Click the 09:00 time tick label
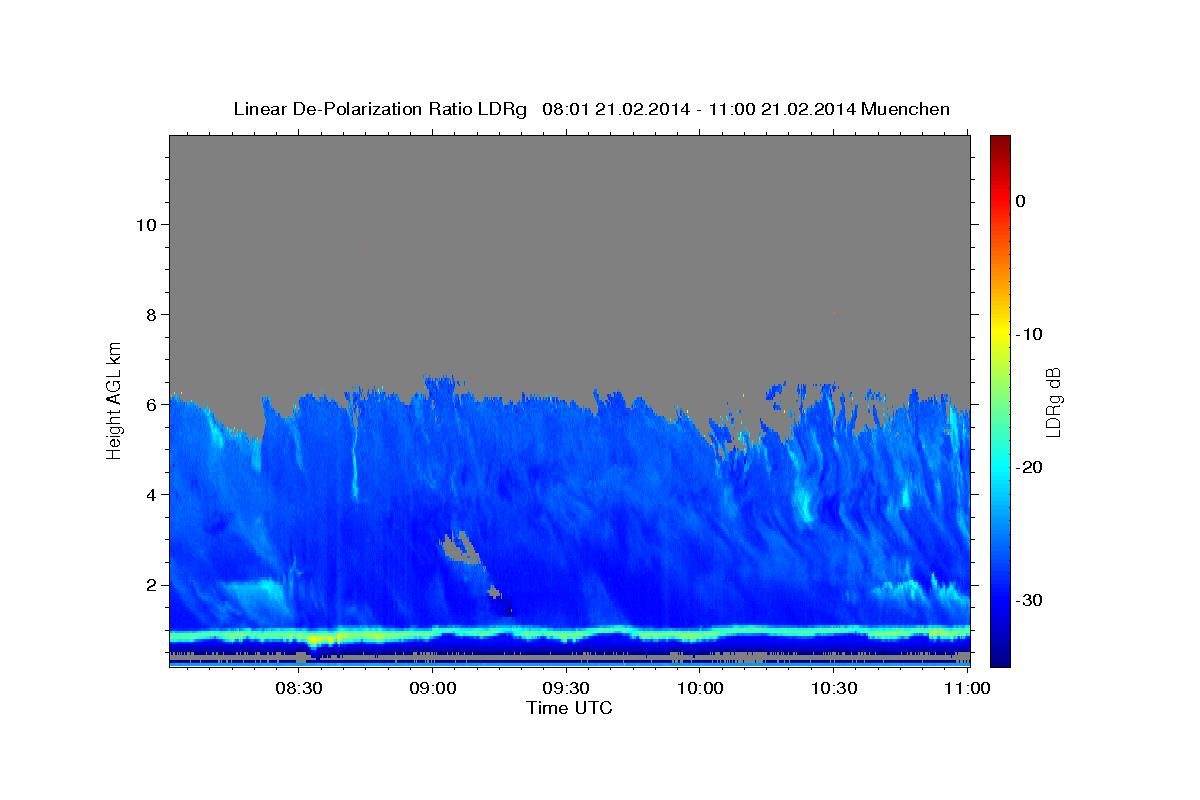Viewport: 1200px width, 800px height. click(x=432, y=688)
